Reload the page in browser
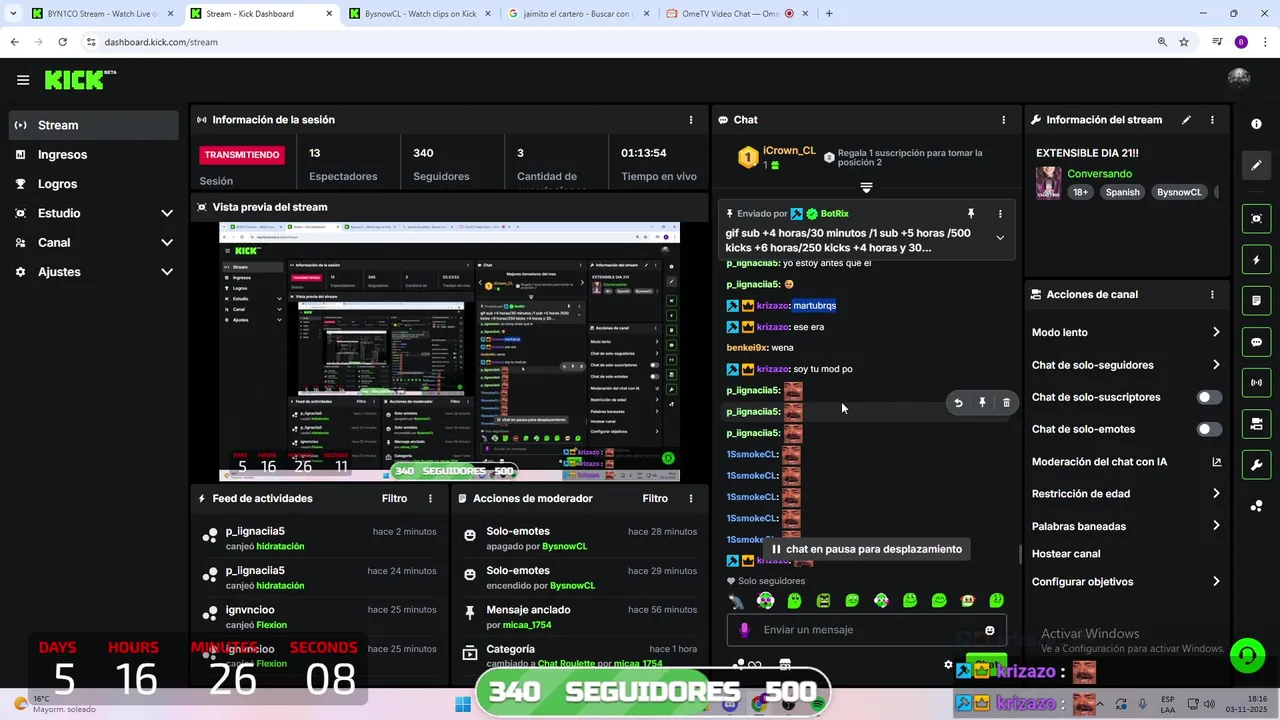 62,42
